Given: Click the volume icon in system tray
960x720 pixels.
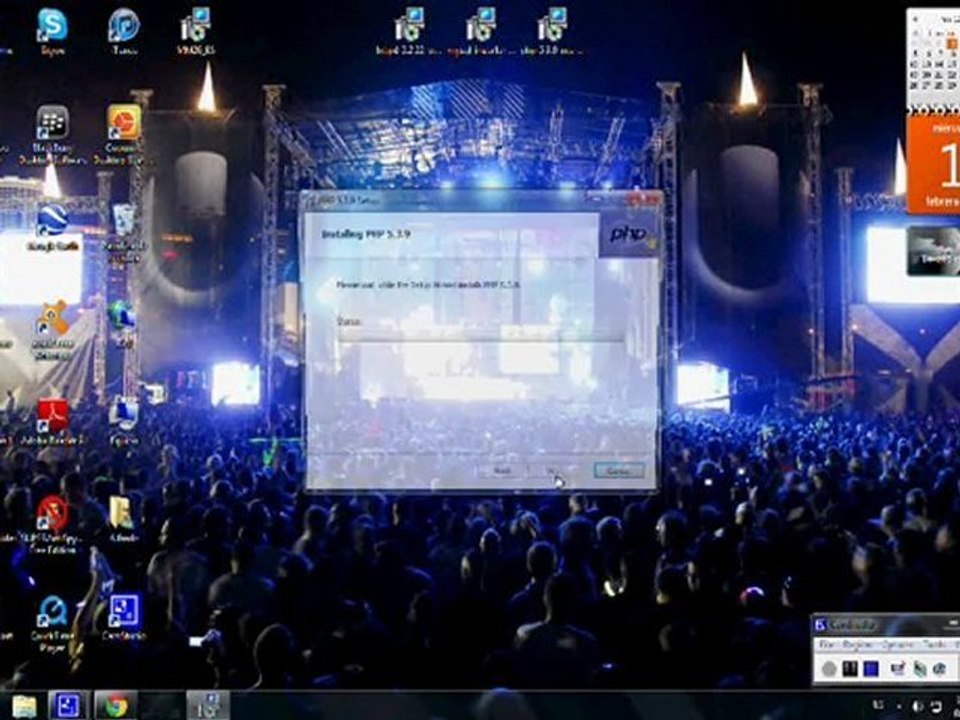Looking at the screenshot, I should point(918,706).
